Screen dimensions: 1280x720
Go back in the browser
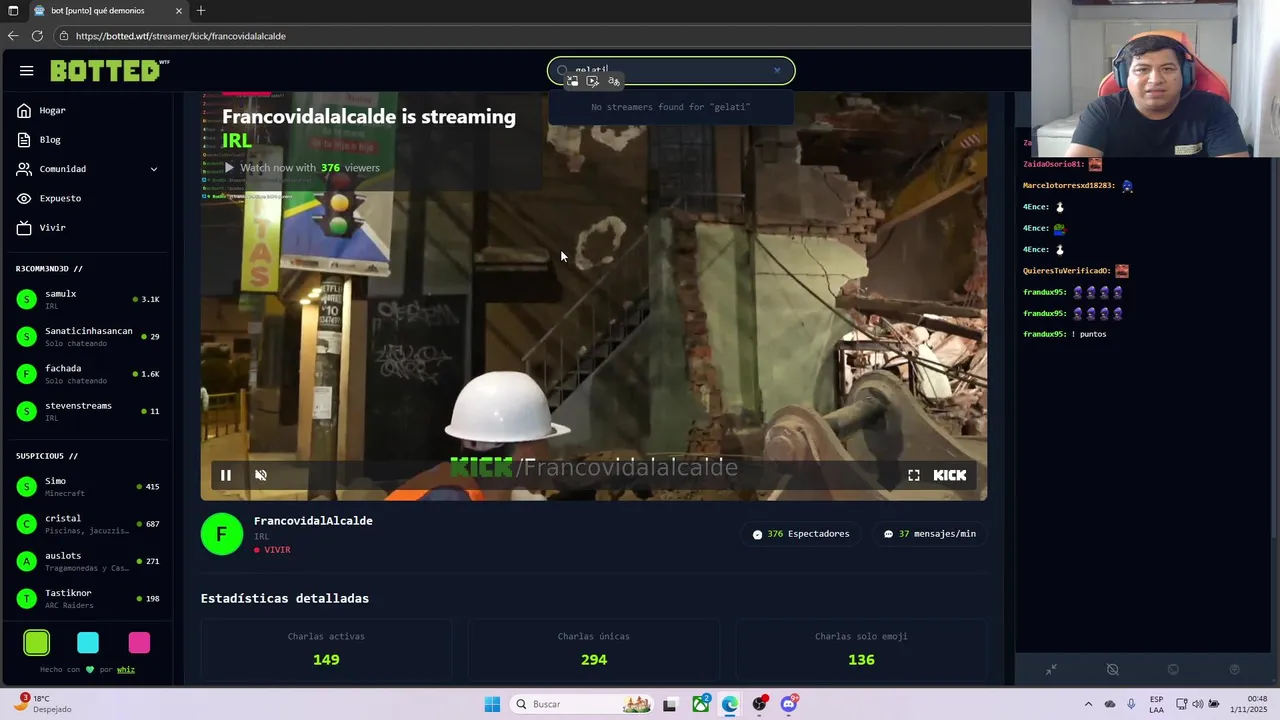point(13,36)
